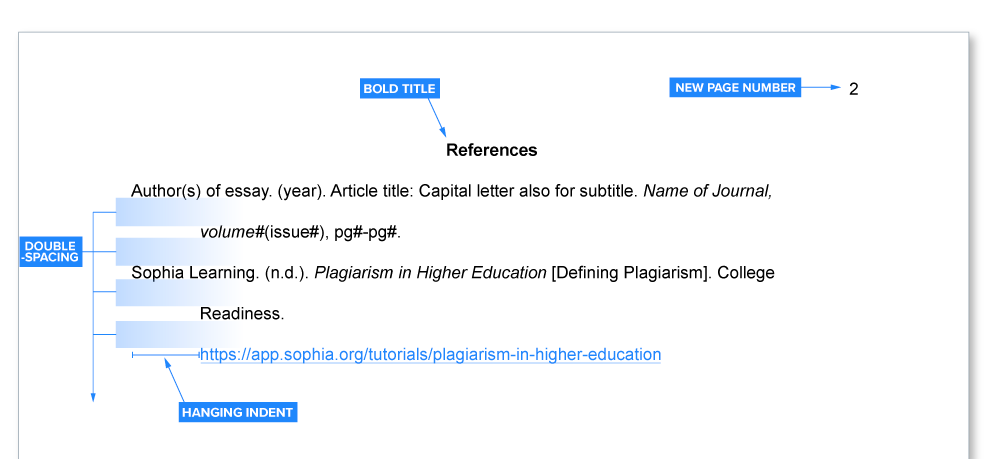Click the arrow below BOLD TITLE
Viewport: 1001px width, 459px height.
[x=437, y=117]
